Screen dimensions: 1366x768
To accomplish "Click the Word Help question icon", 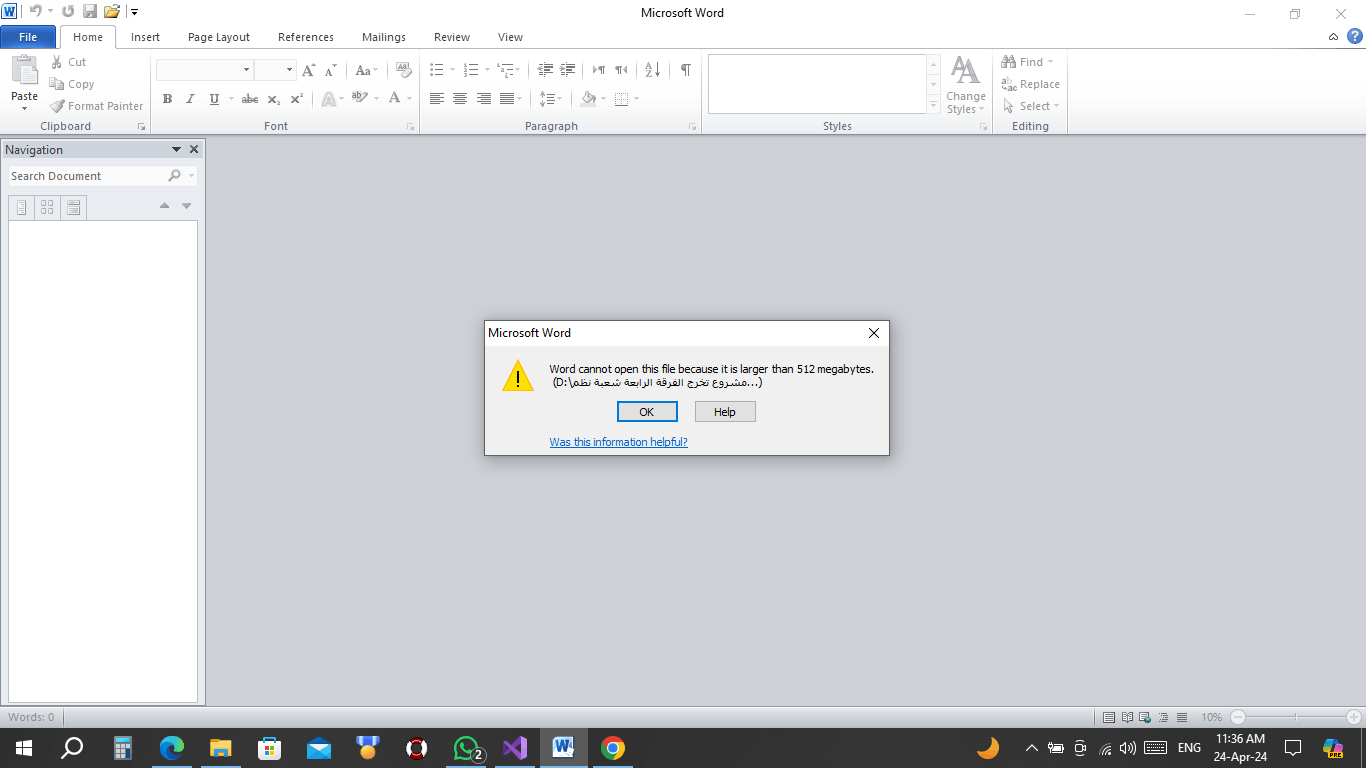I will [x=1354, y=36].
